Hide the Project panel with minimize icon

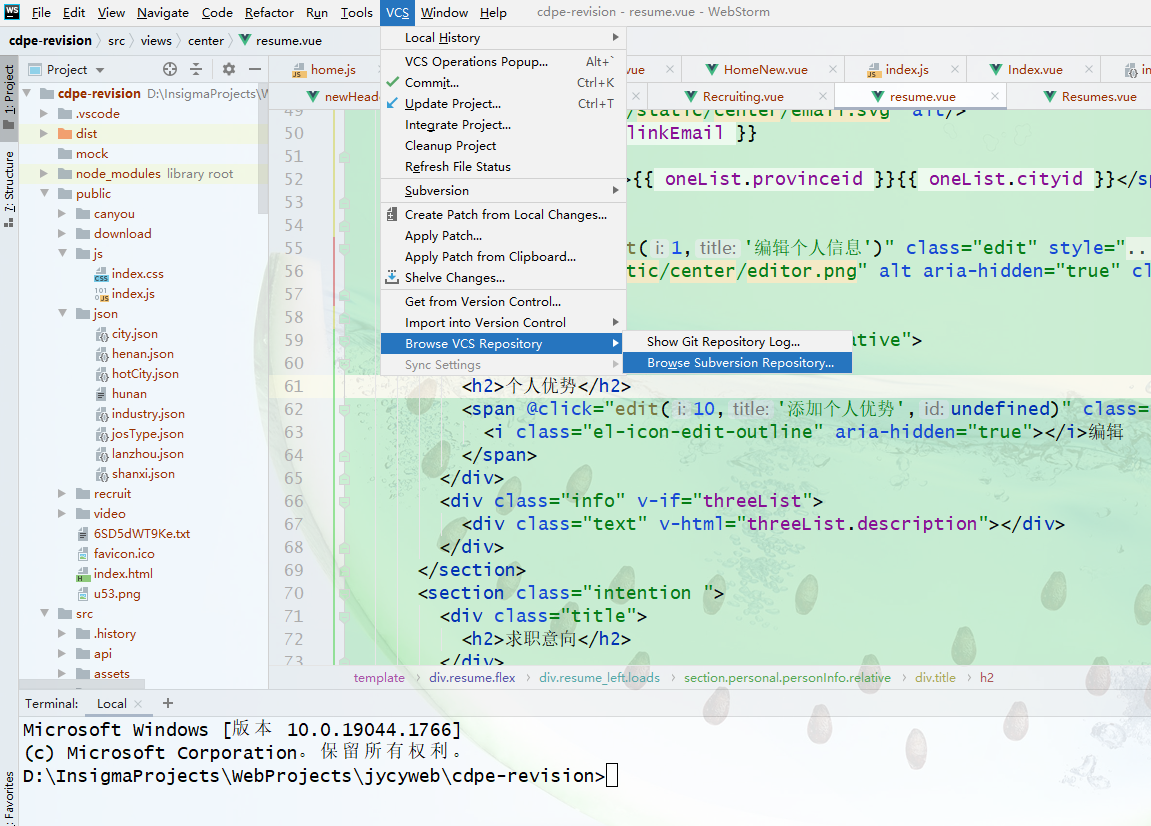point(255,69)
